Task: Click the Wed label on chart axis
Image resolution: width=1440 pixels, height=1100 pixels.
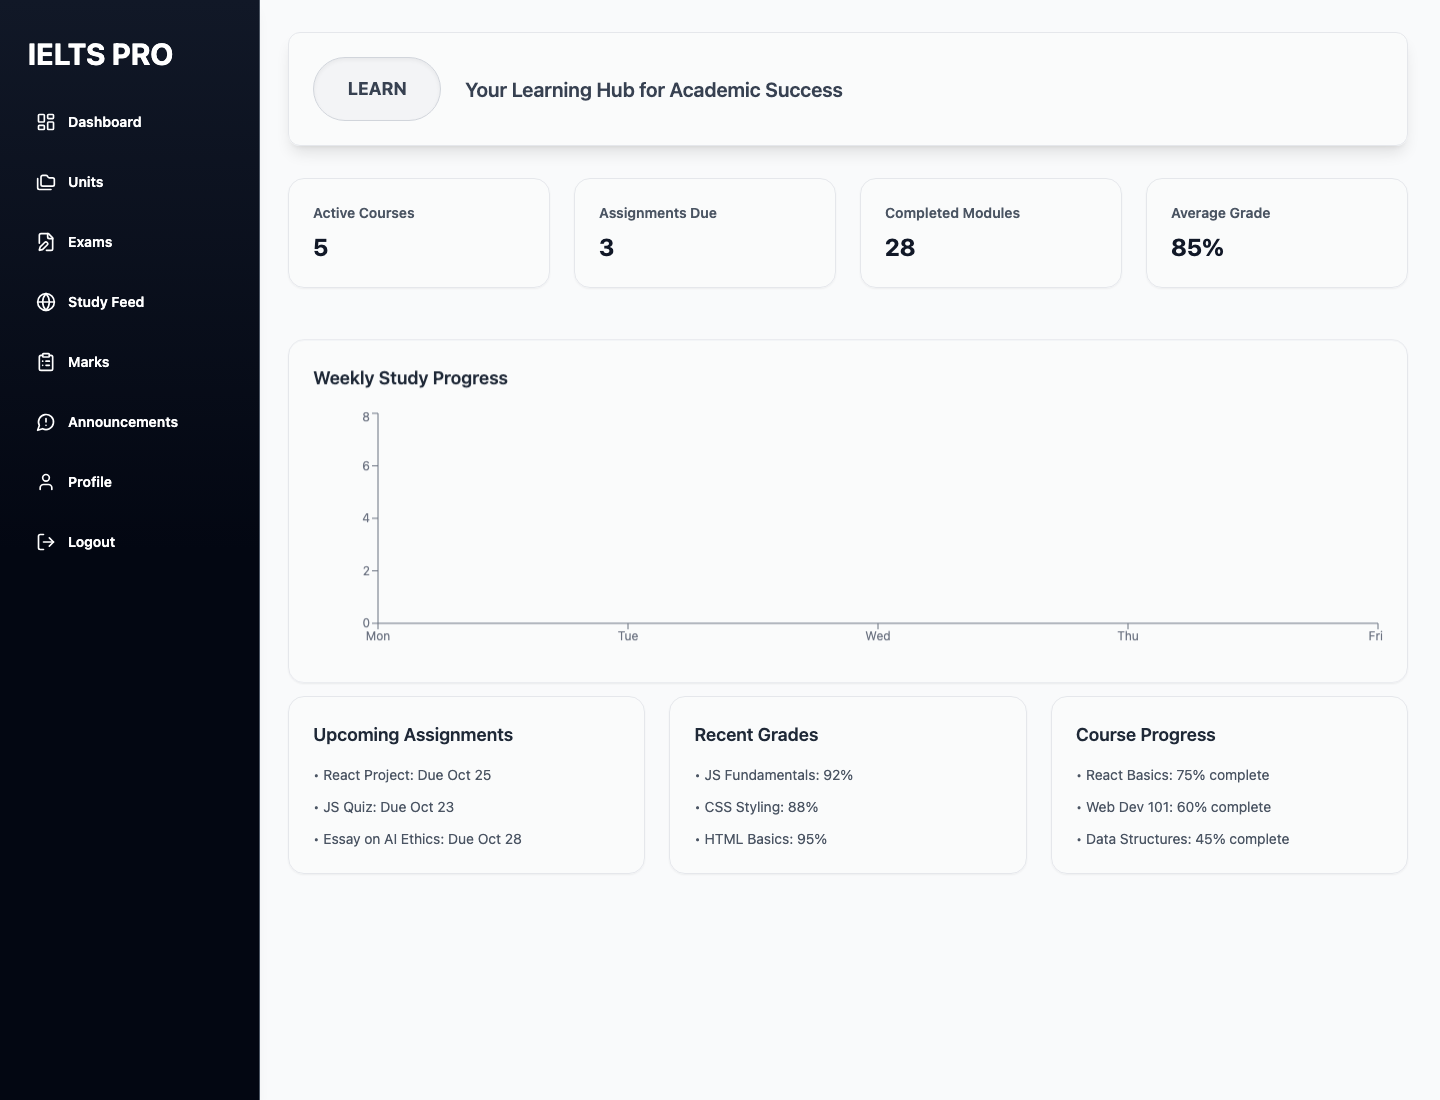Action: 878,636
